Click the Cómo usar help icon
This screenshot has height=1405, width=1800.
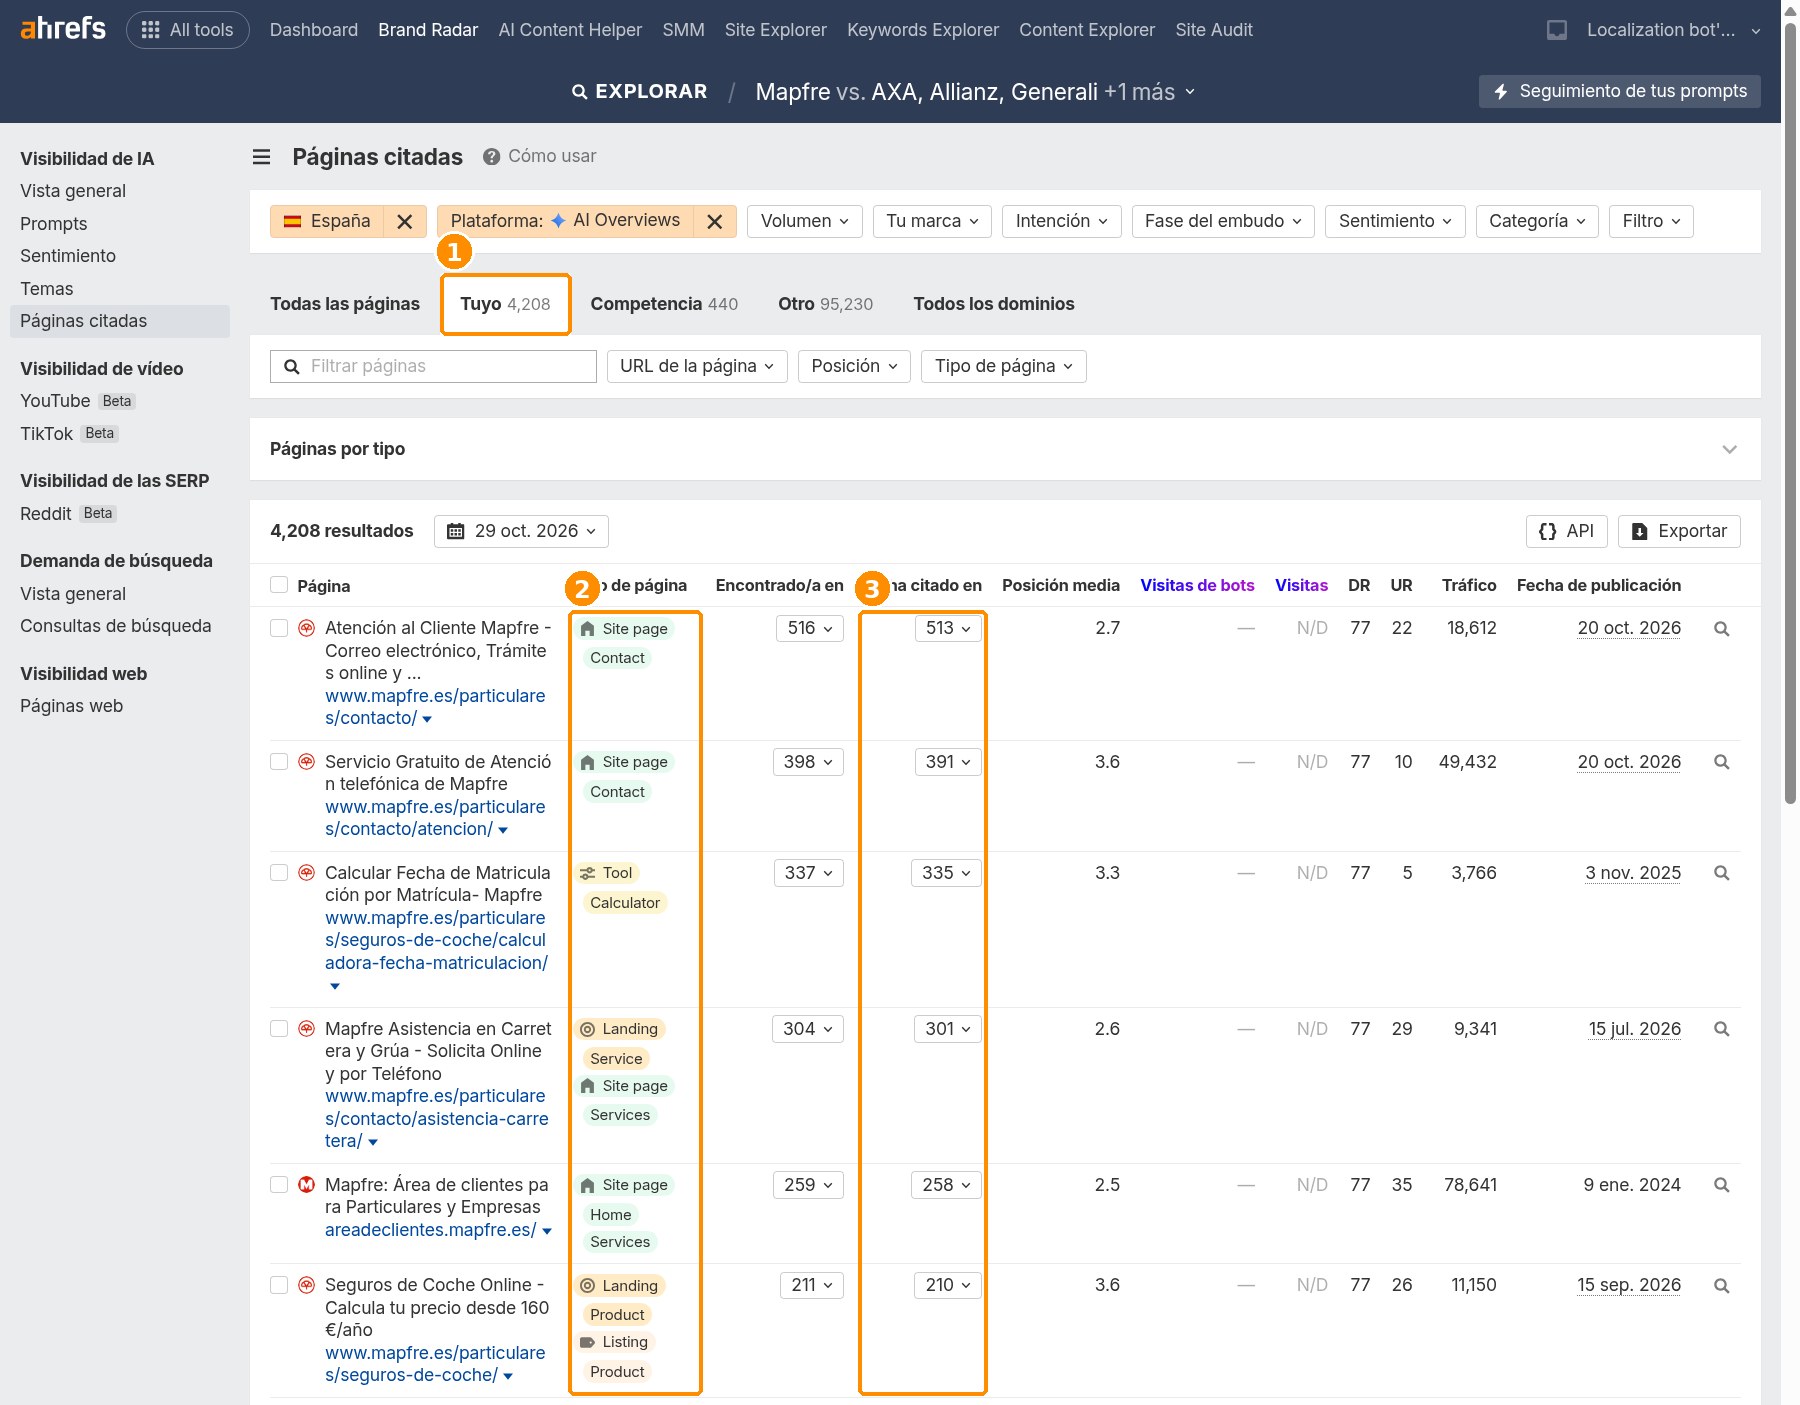click(491, 157)
